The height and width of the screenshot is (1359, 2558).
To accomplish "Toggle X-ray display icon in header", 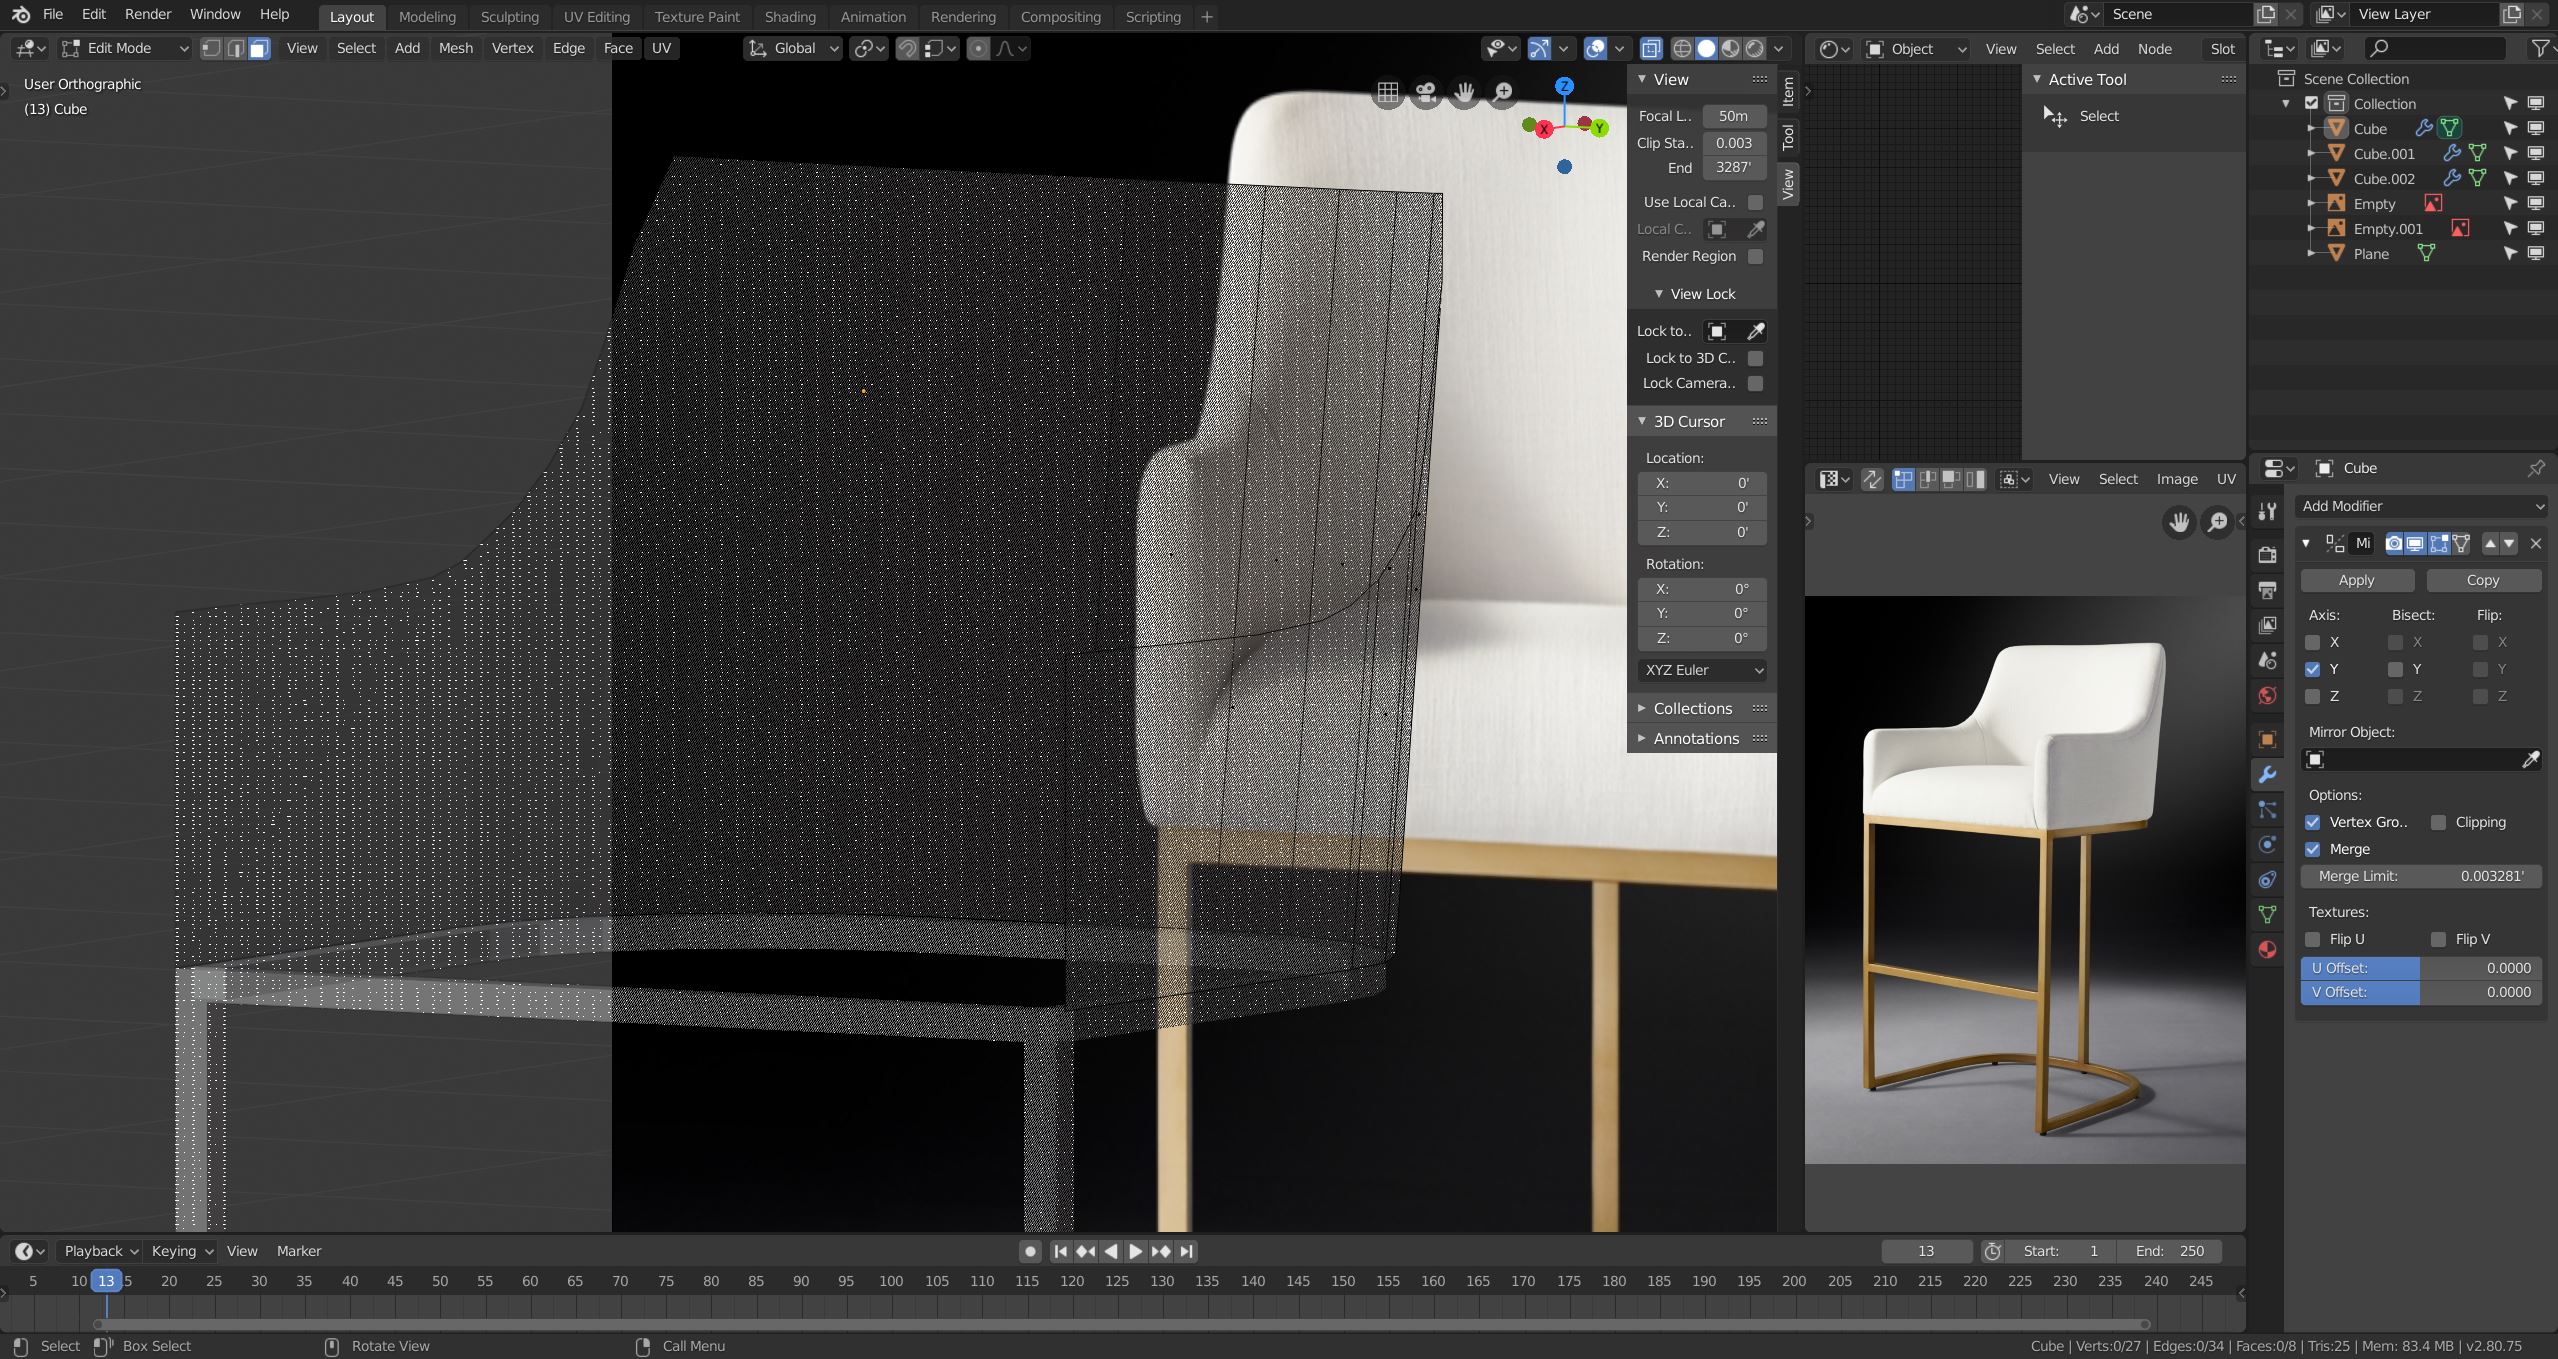I will 1651,48.
